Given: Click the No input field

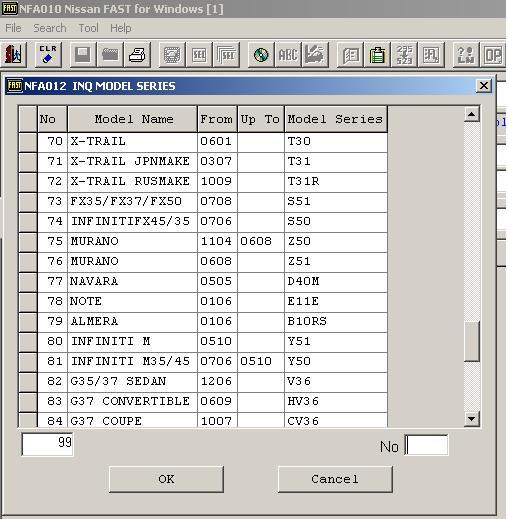Looking at the screenshot, I should click(x=426, y=445).
